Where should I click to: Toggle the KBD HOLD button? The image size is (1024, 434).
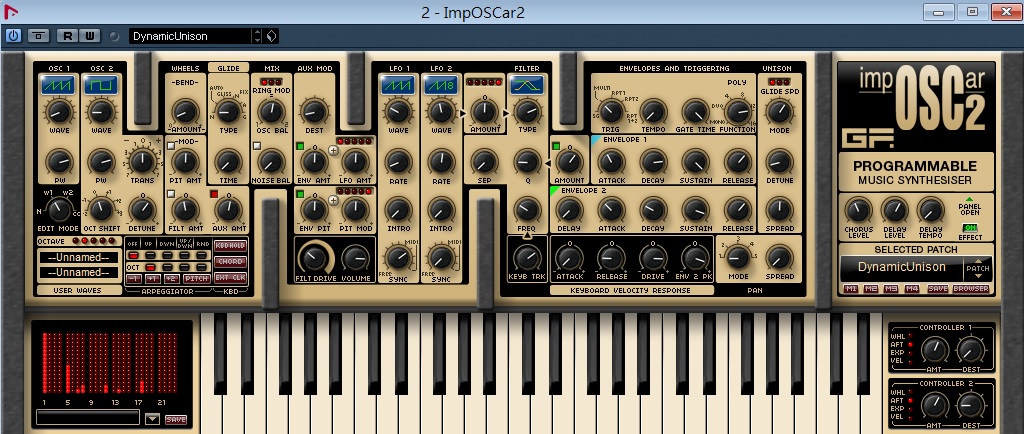[x=231, y=245]
